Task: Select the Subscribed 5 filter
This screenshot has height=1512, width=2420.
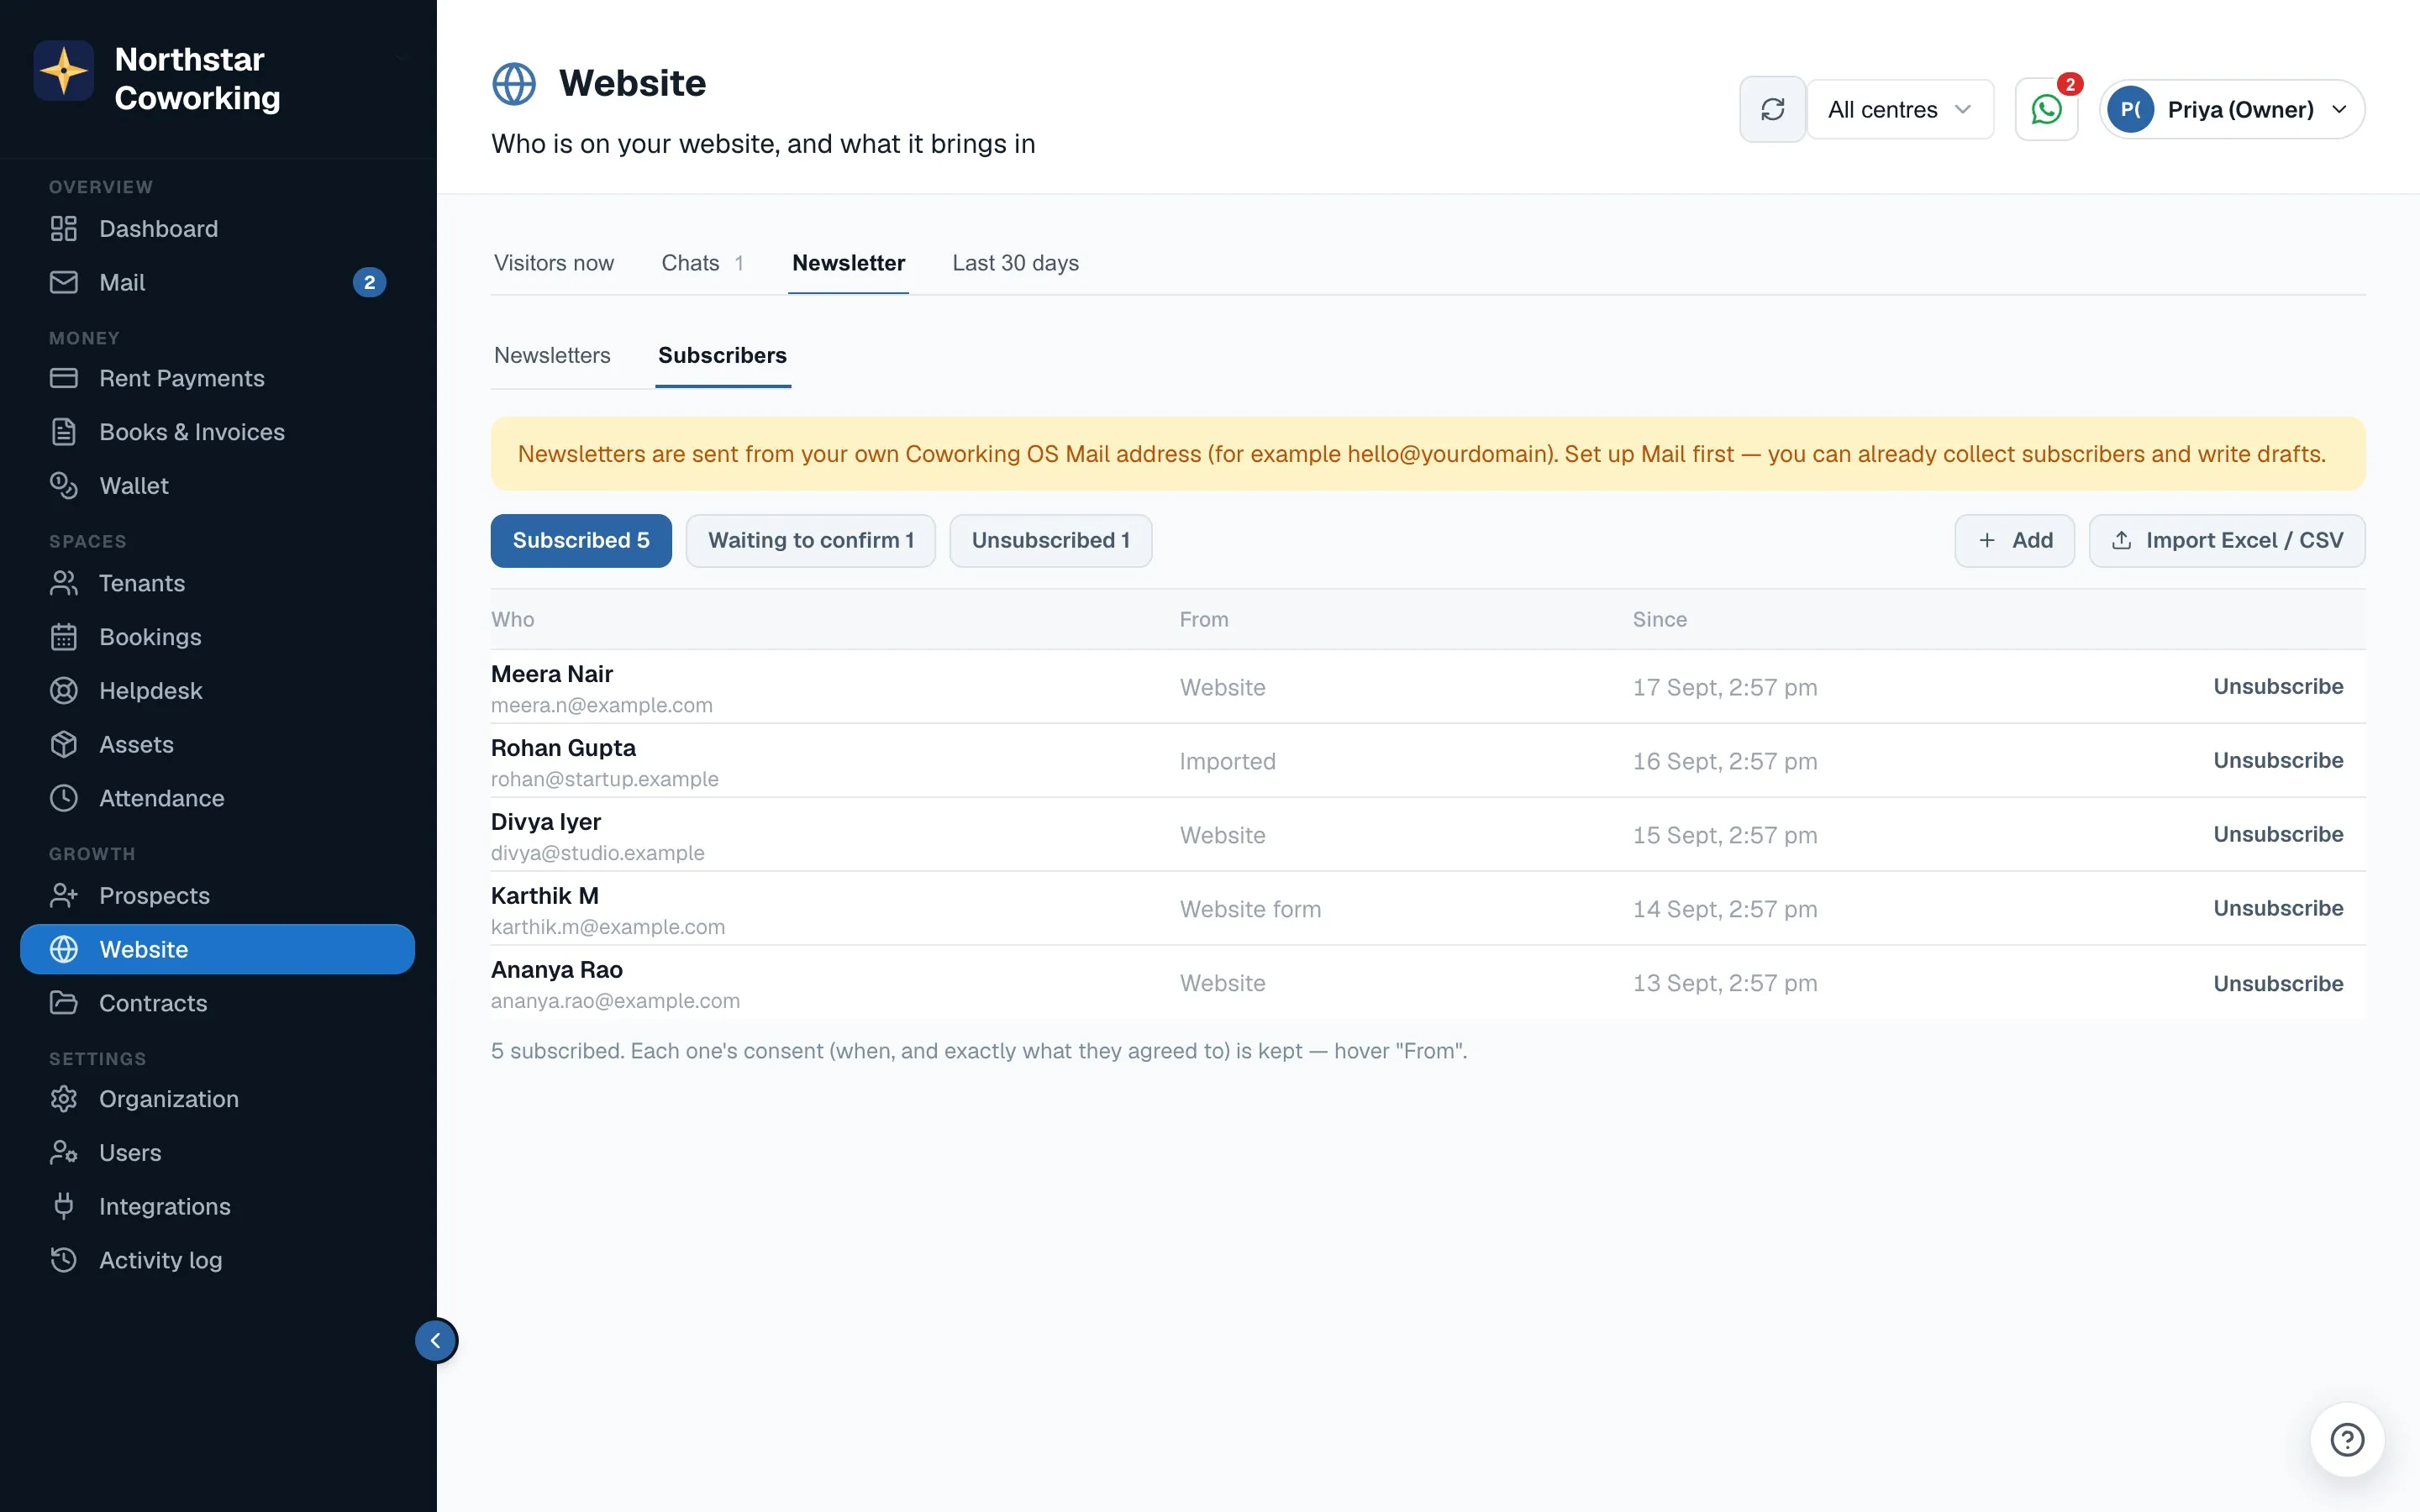Action: coord(581,541)
